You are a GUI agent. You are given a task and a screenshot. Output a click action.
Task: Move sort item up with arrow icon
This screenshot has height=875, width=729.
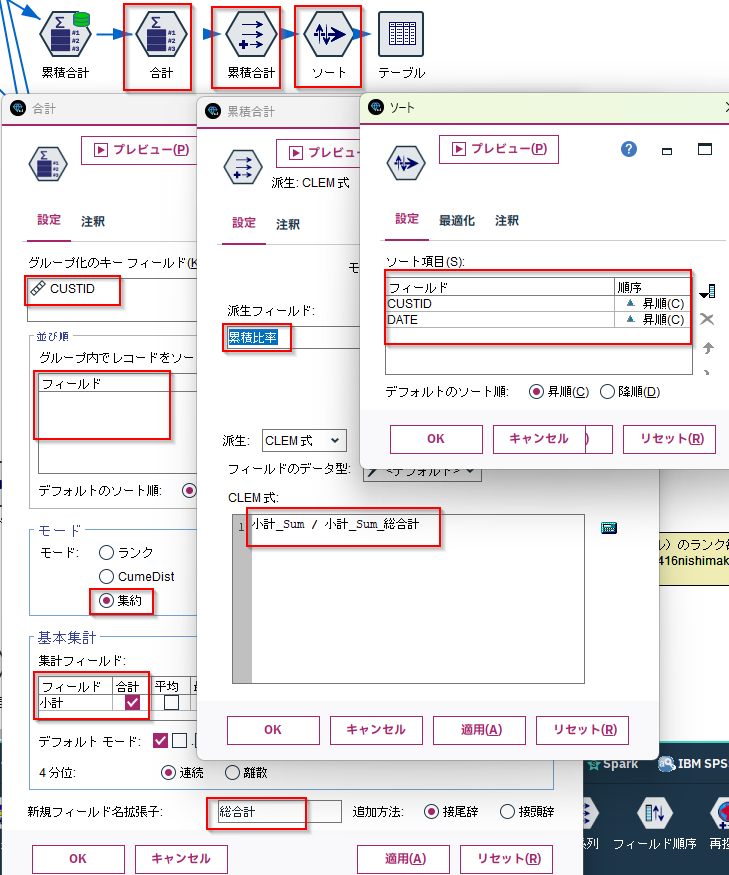click(x=708, y=348)
